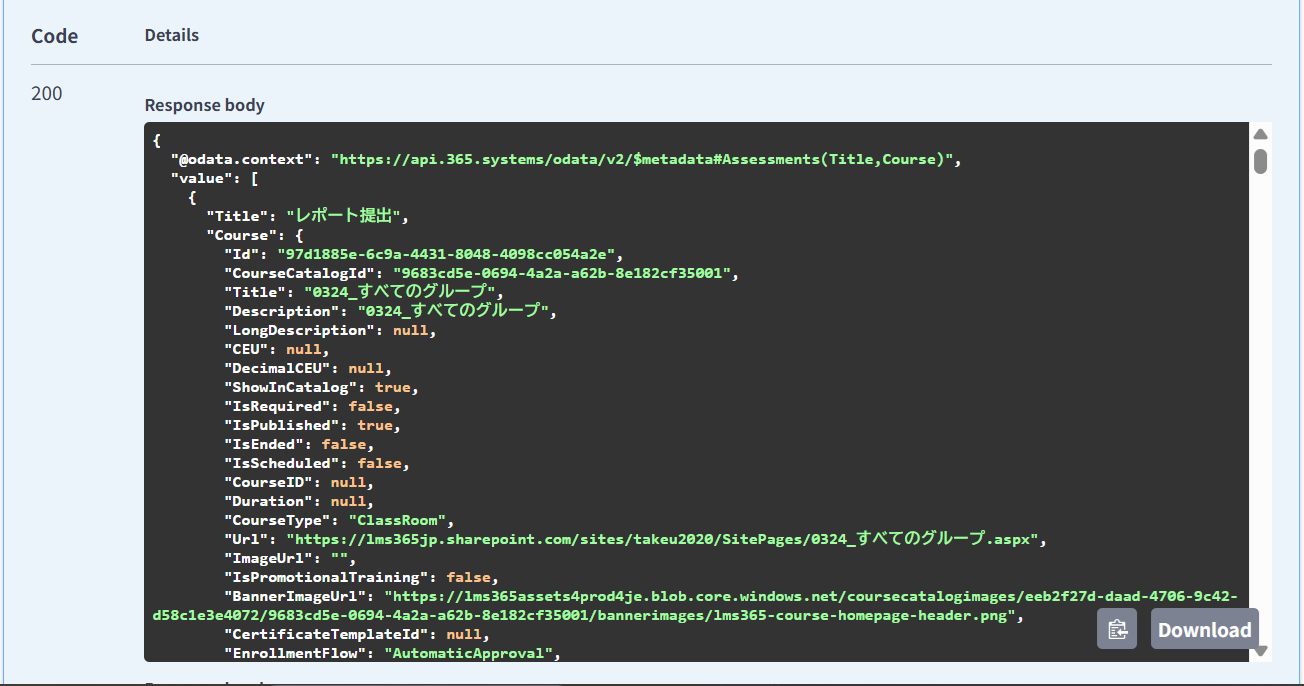Click the "レポート提出" title value
This screenshot has height=686, width=1304.
[x=344, y=216]
